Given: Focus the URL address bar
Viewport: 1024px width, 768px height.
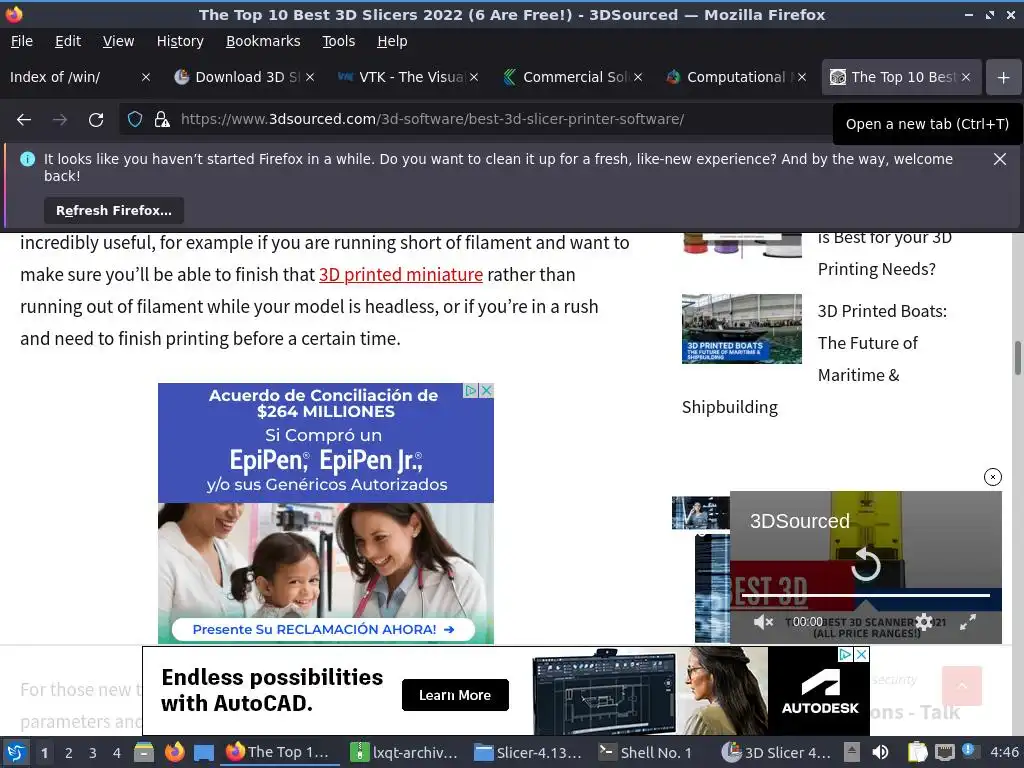Looking at the screenshot, I should click(x=431, y=120).
